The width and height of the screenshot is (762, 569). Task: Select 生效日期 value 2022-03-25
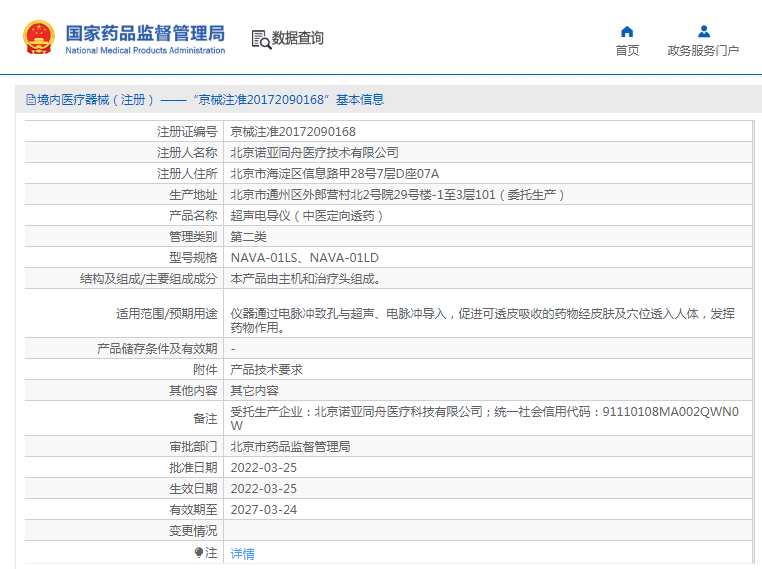263,488
